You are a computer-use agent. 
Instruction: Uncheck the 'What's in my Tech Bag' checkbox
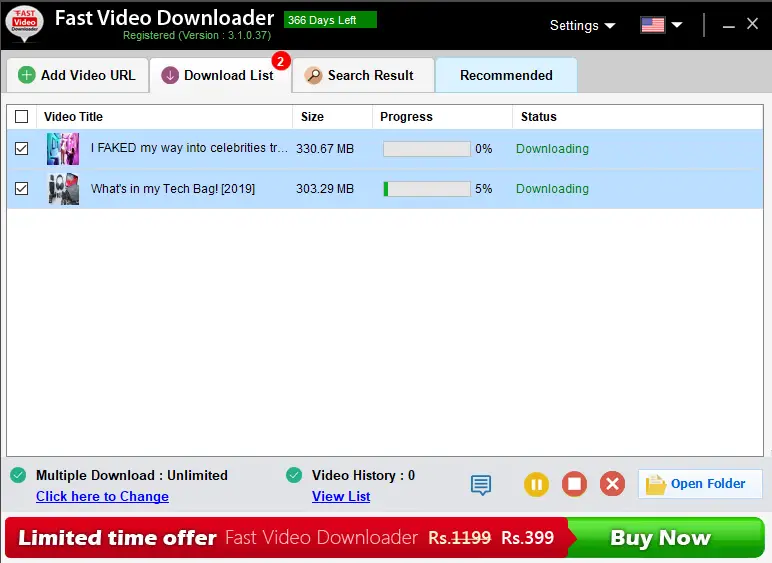click(x=22, y=188)
